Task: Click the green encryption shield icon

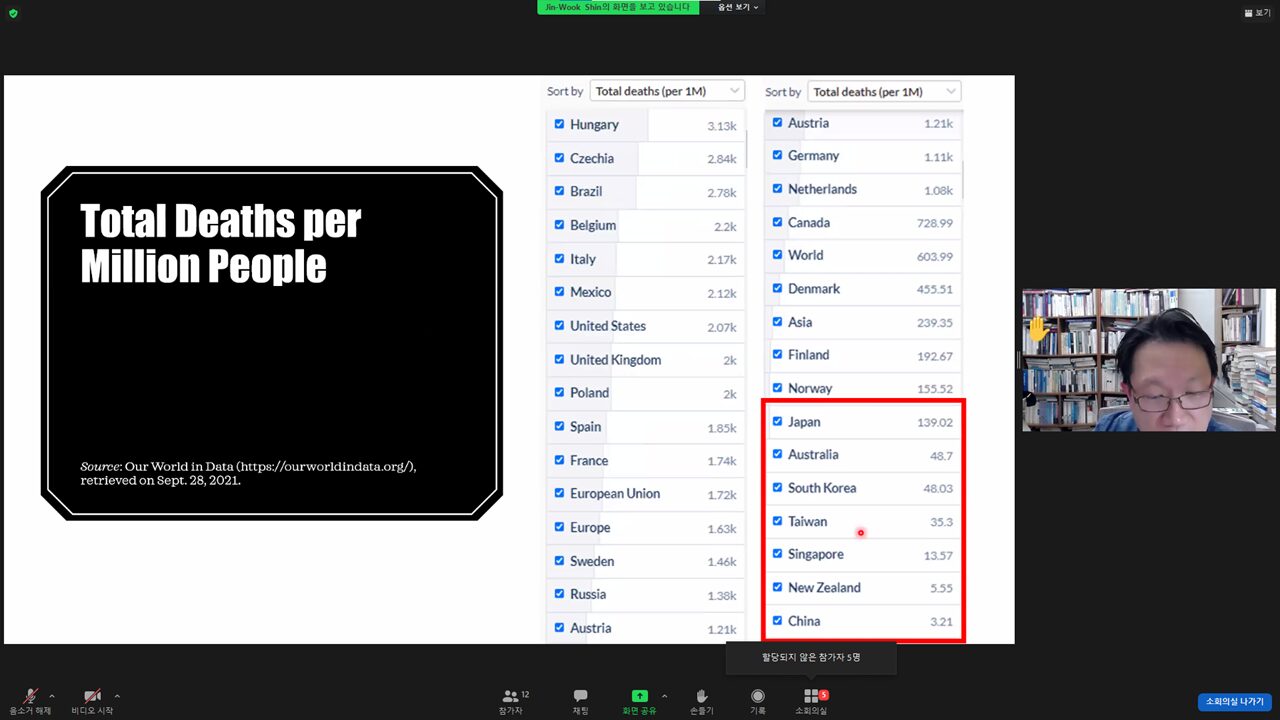Action: (13, 13)
